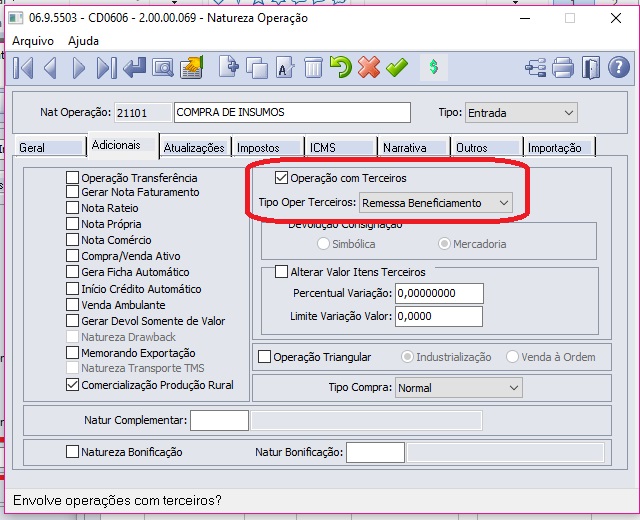Switch to the ICMS tab

click(x=341, y=147)
